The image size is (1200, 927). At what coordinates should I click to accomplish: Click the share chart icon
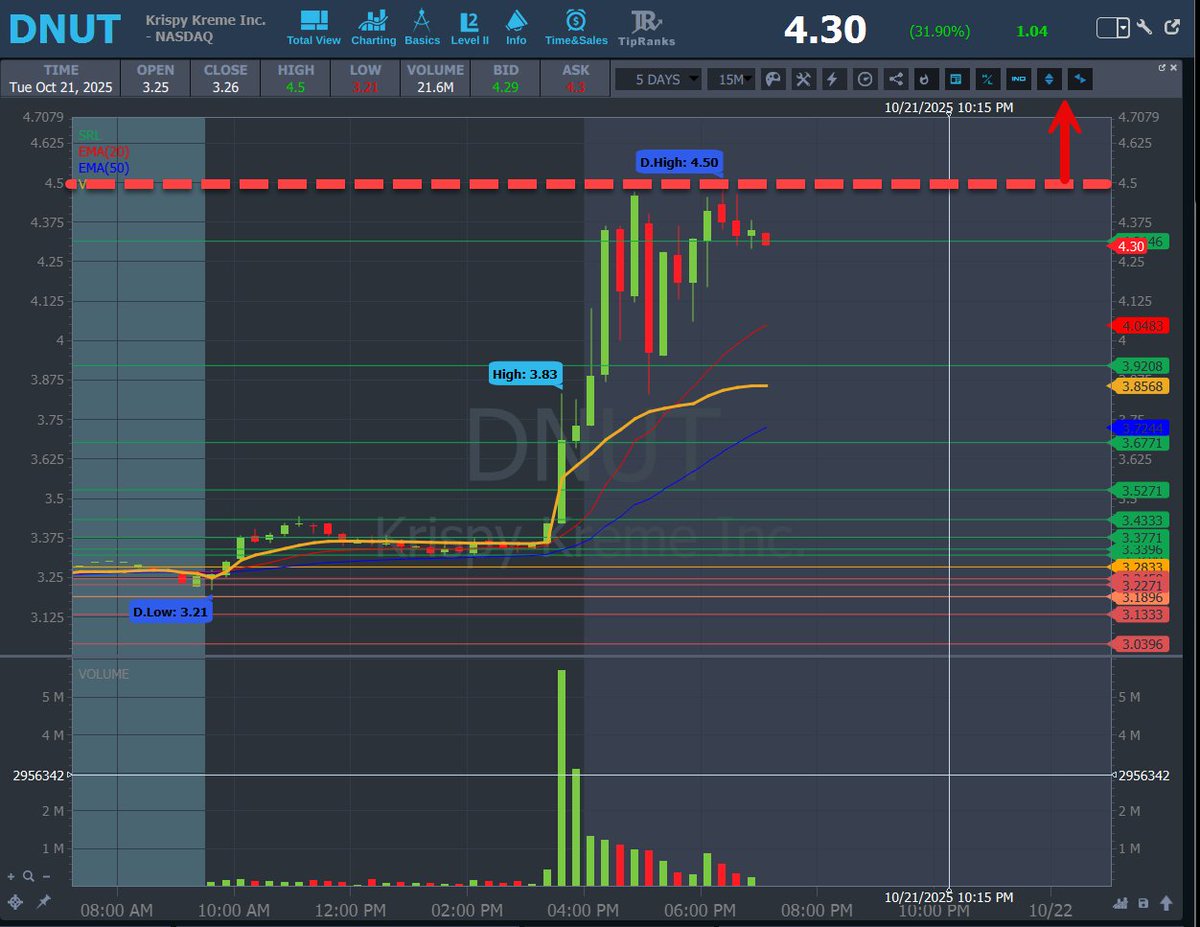(x=895, y=79)
